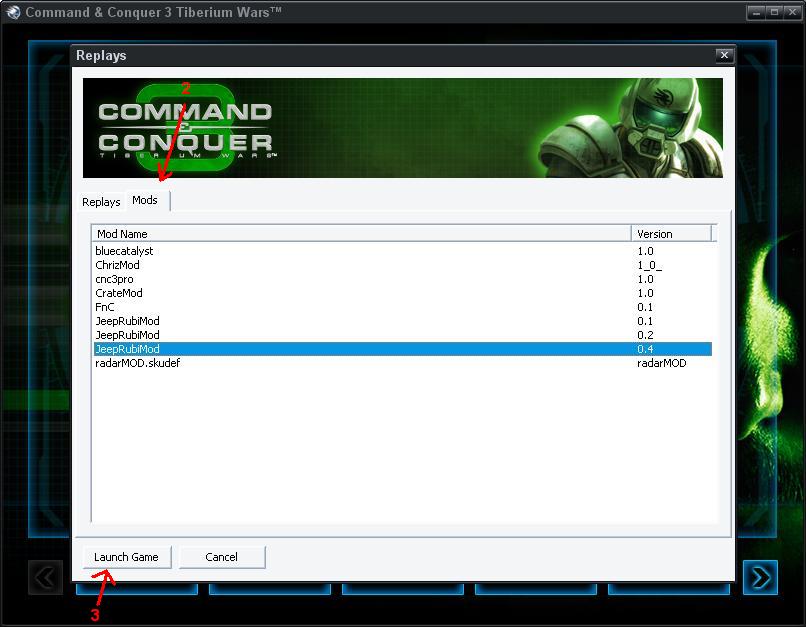Image resolution: width=806 pixels, height=627 pixels.
Task: Select JeepRubiMod version 0.1
Action: pyautogui.click(x=402, y=321)
